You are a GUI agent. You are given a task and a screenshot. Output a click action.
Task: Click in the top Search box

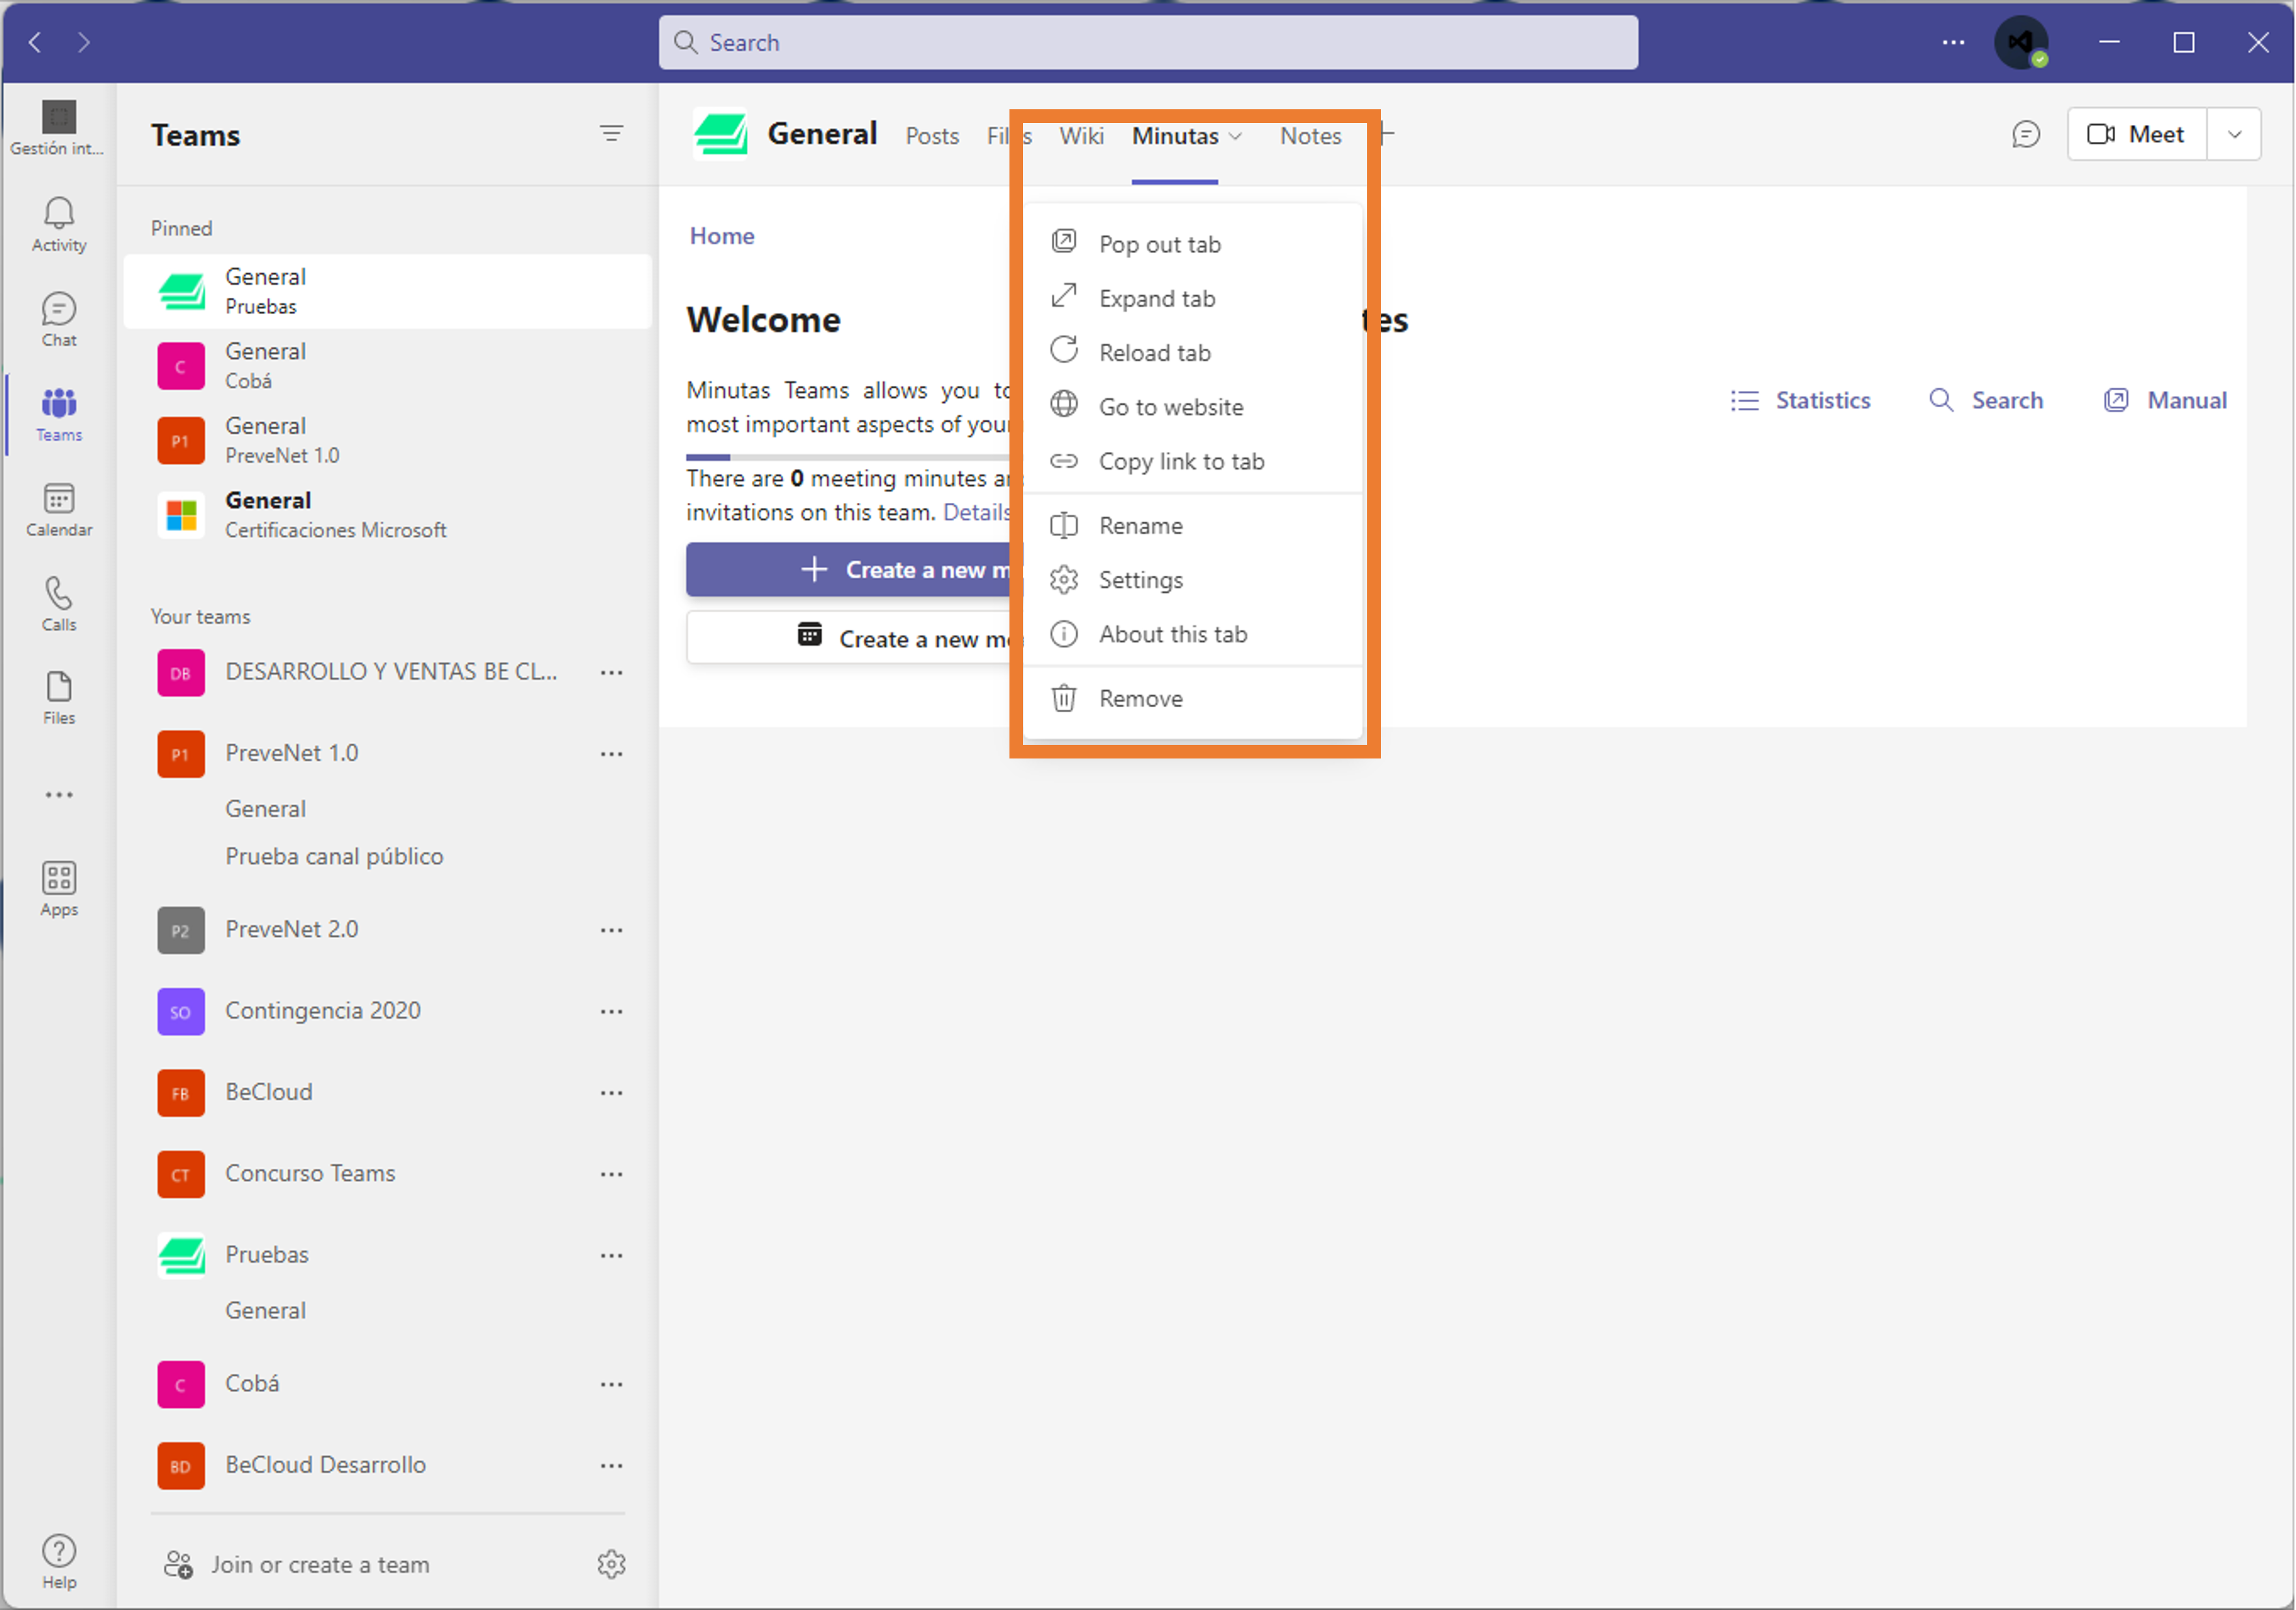pyautogui.click(x=1148, y=42)
